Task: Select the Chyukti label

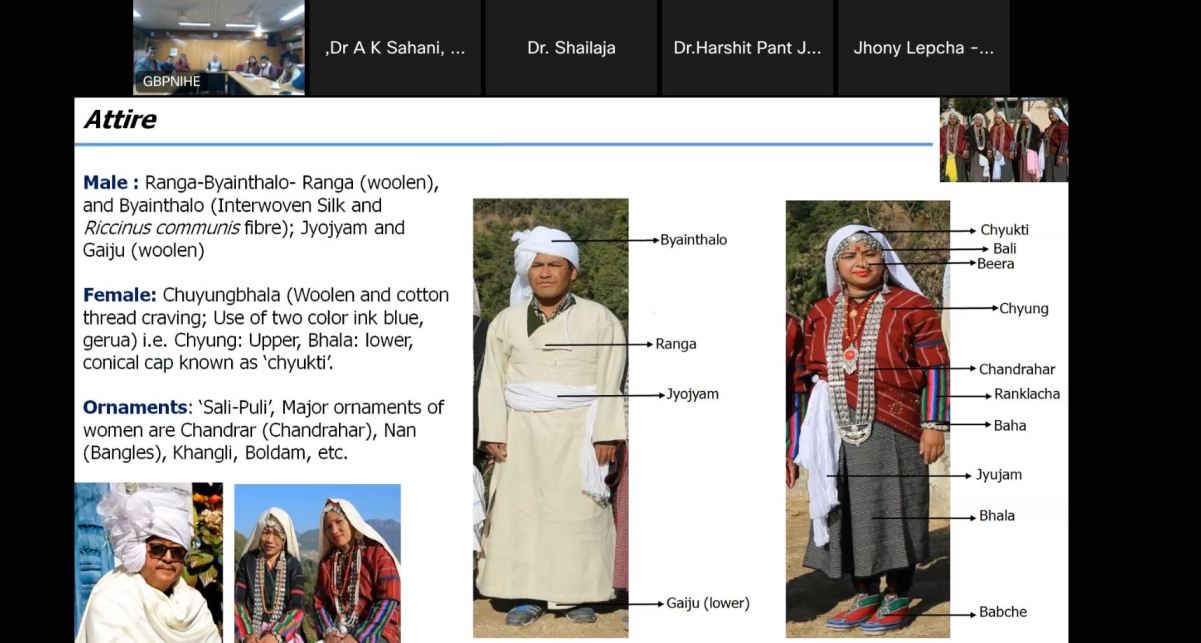Action: (1004, 230)
